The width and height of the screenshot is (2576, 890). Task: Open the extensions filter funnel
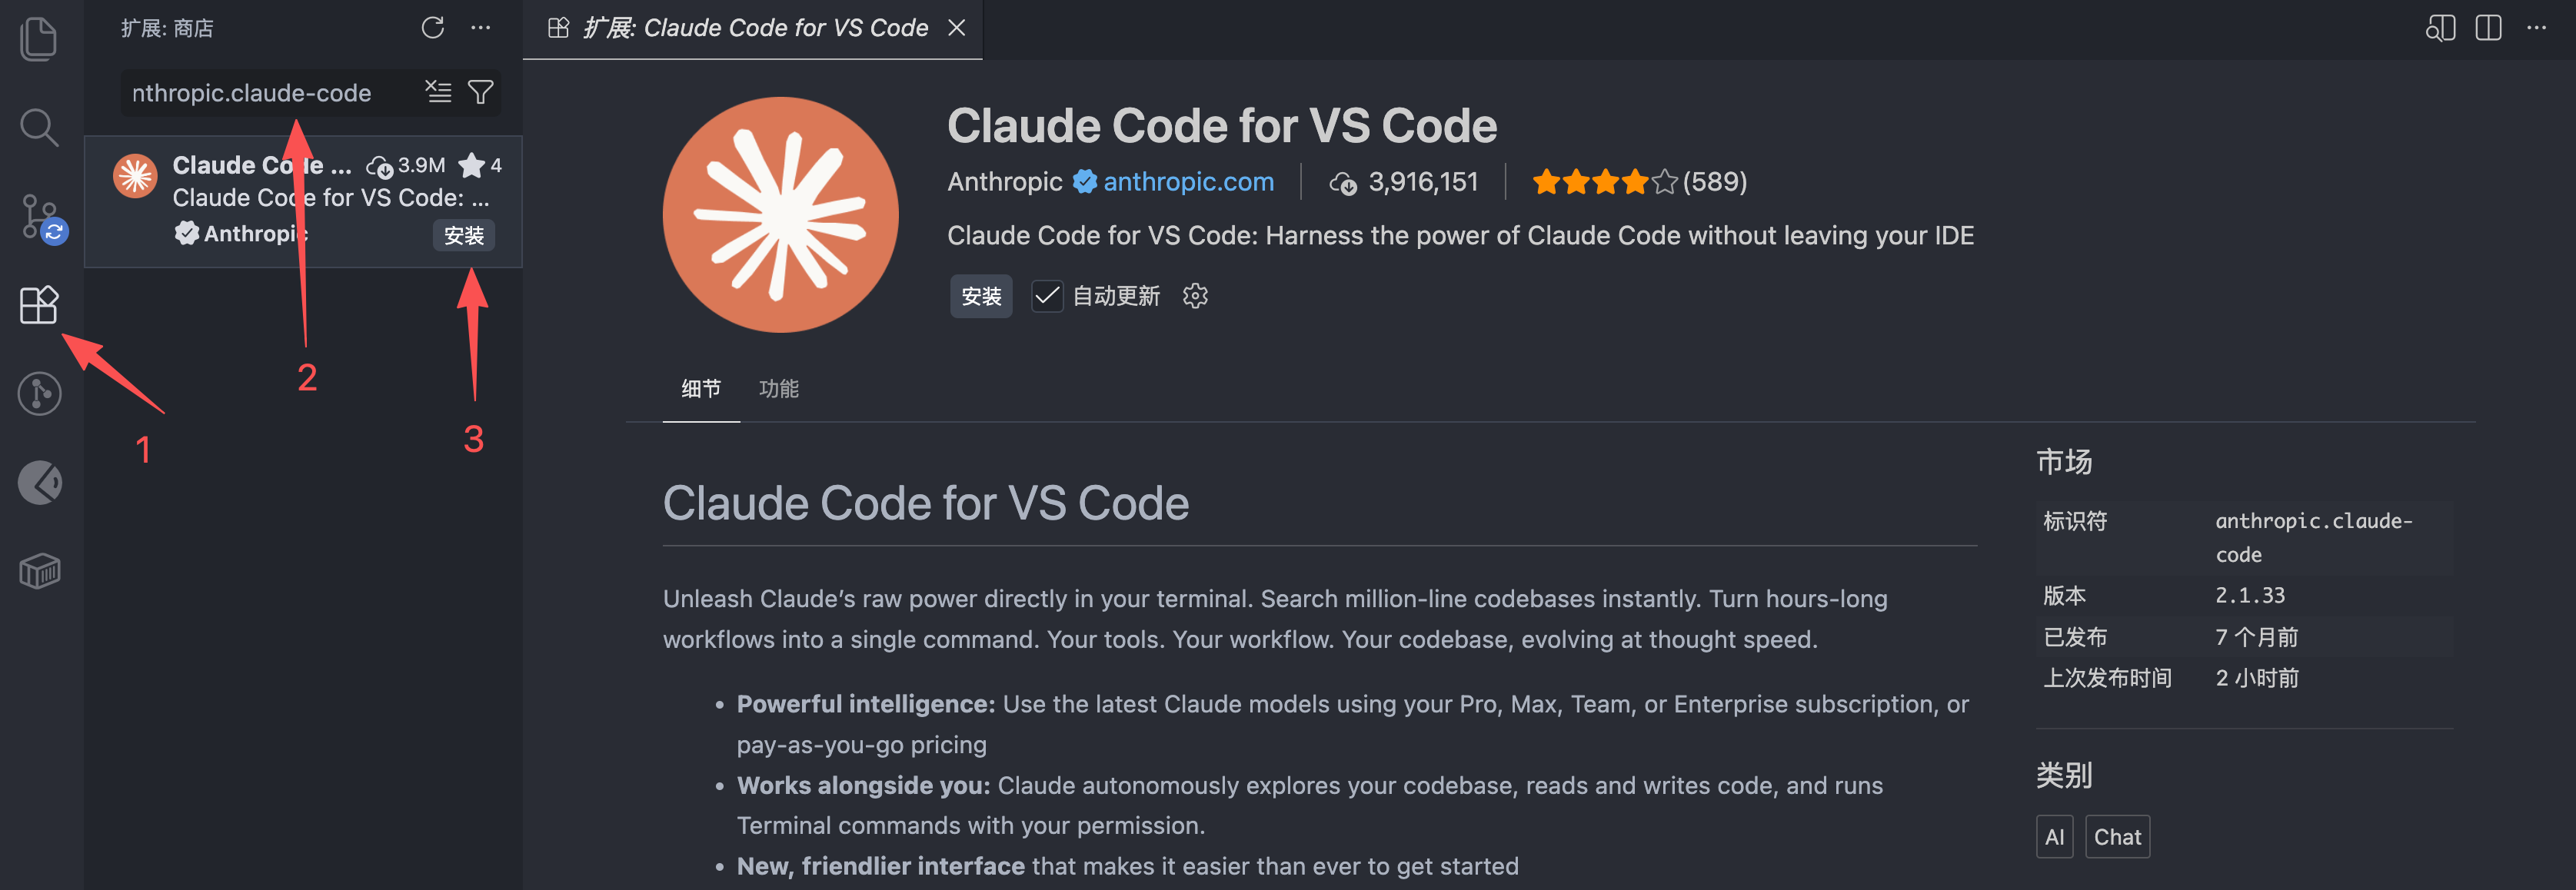tap(481, 92)
